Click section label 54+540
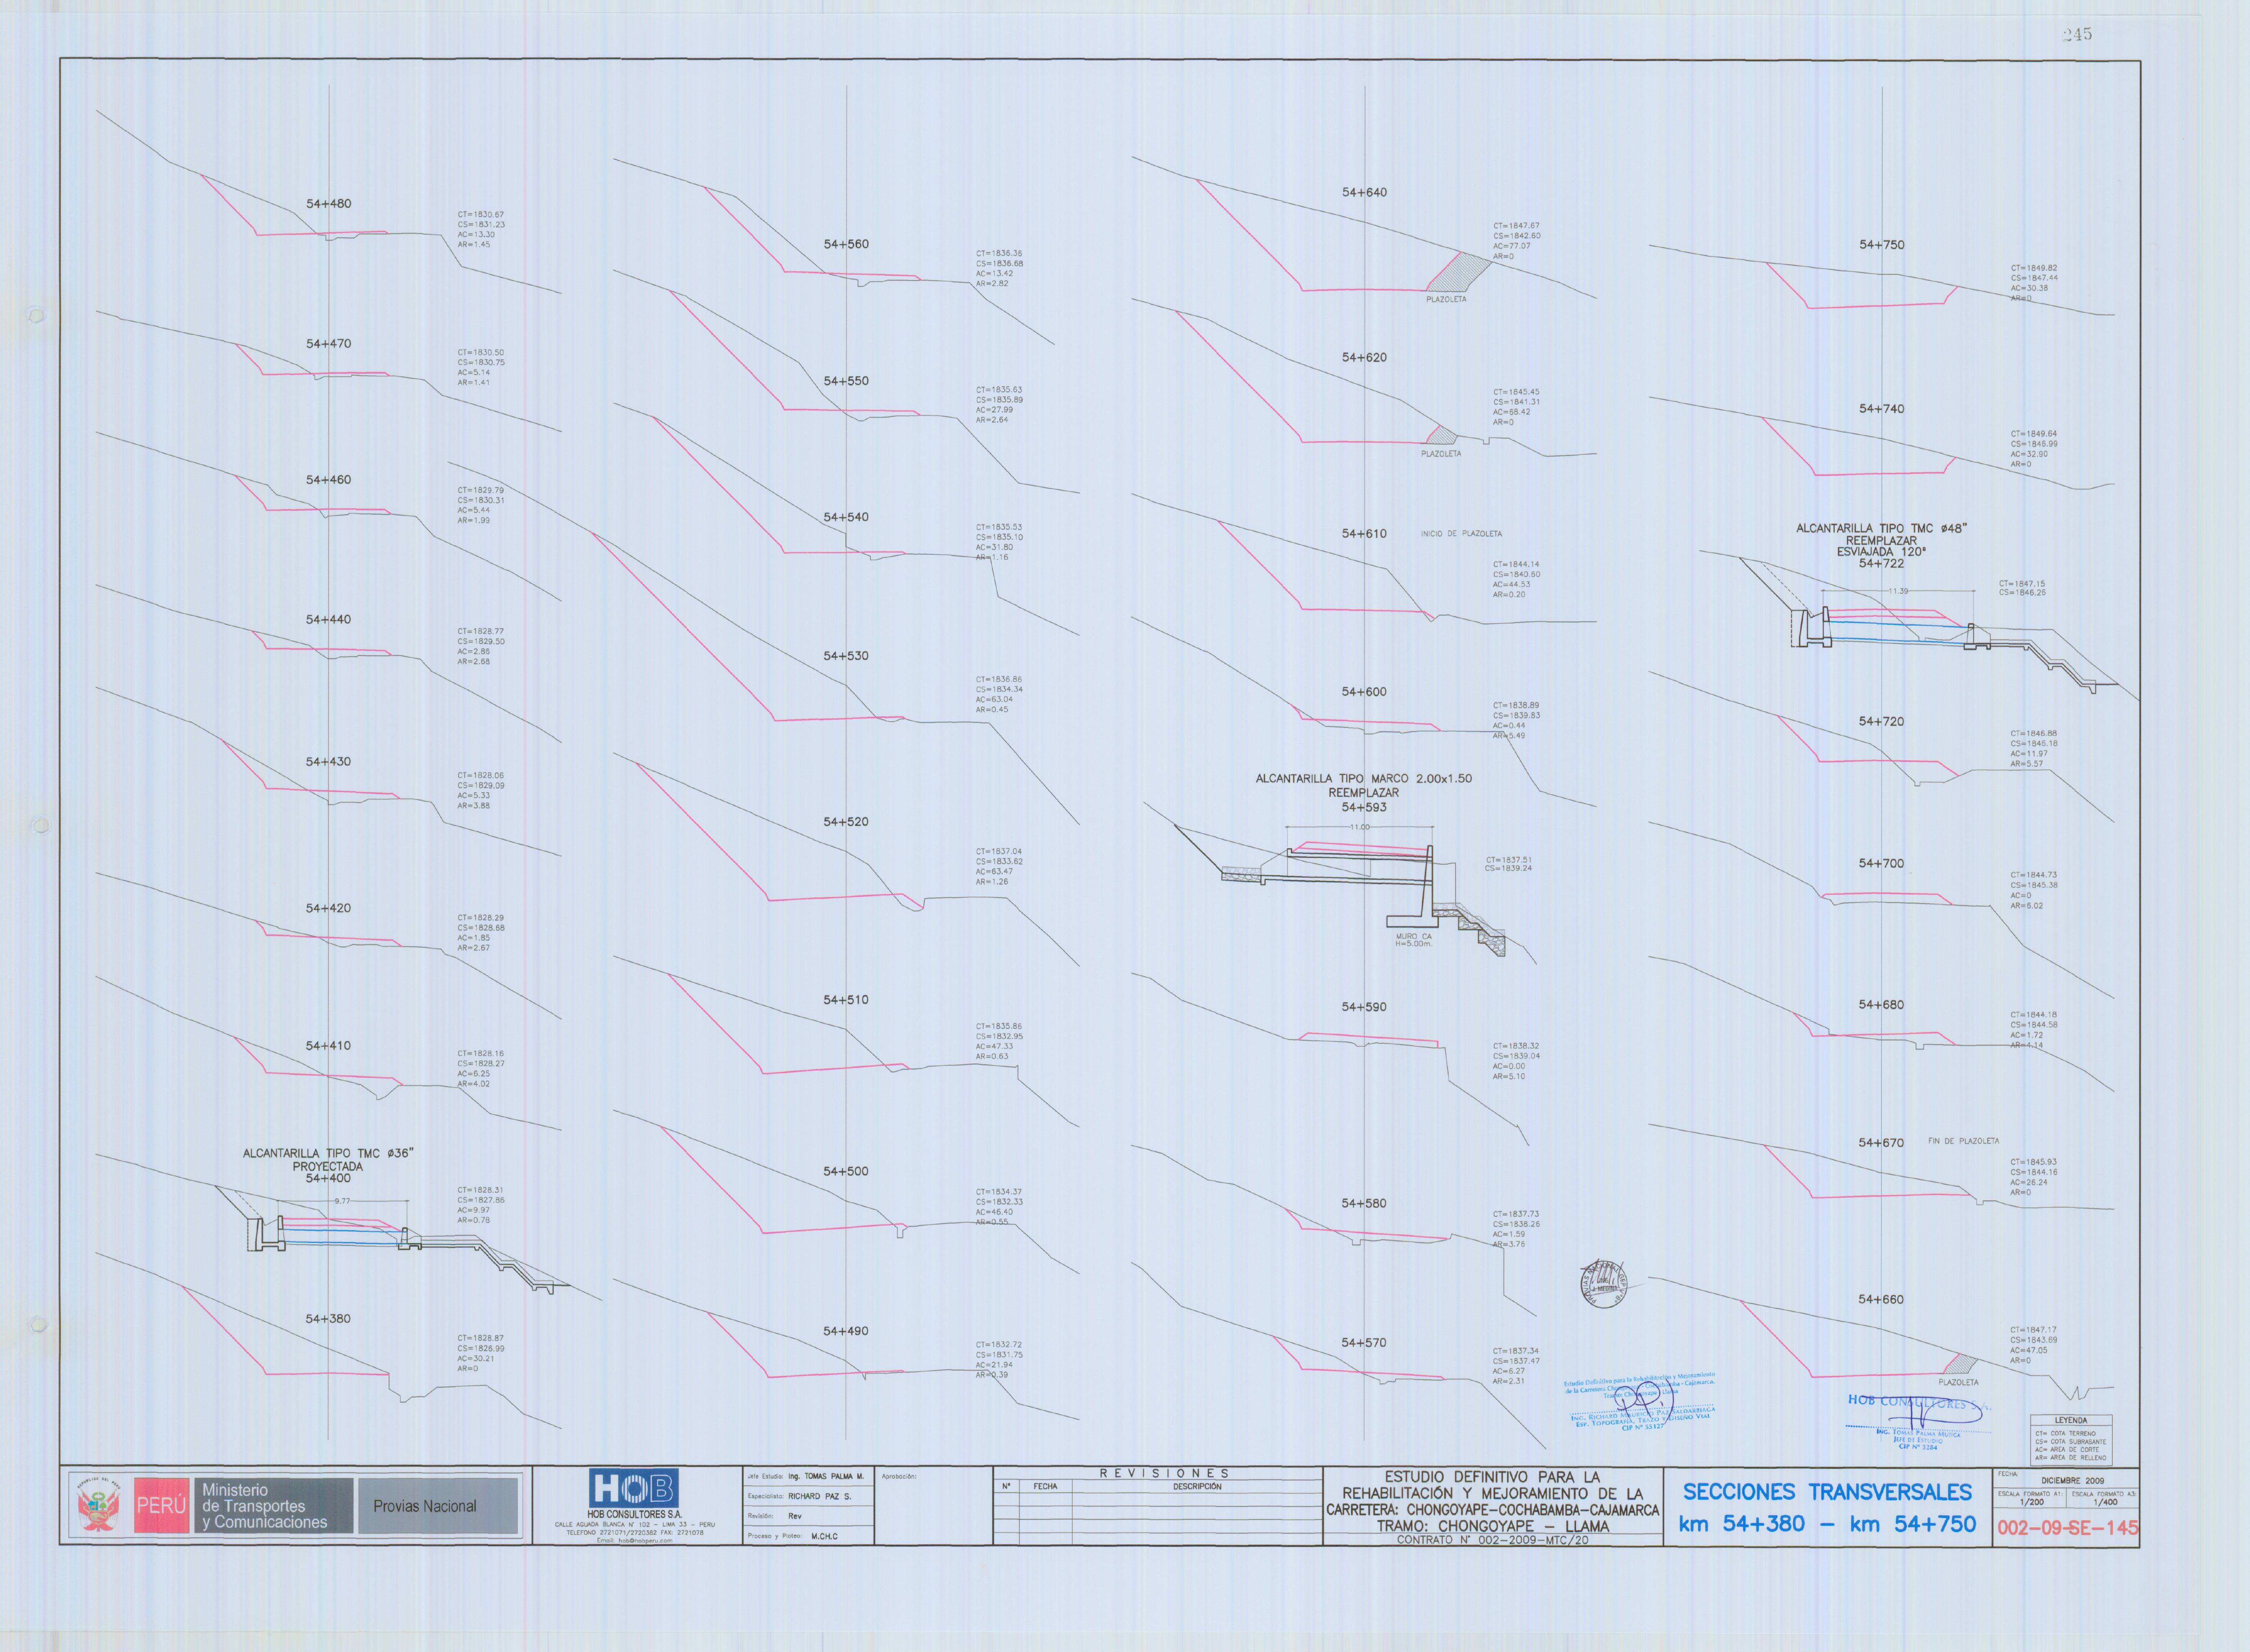Screen dimensions: 2250x1652 846,517
